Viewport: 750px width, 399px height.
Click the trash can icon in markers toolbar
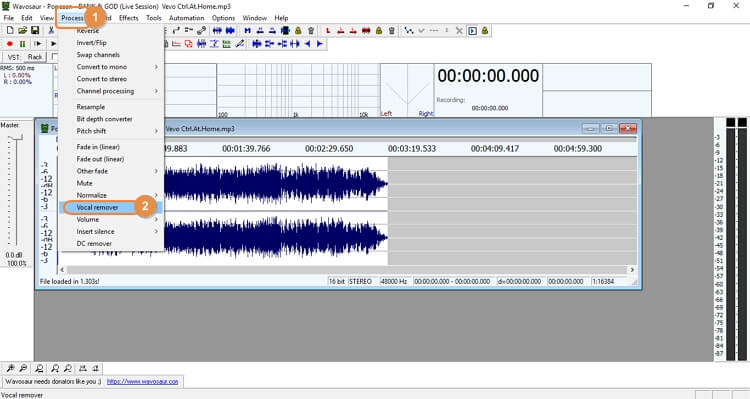point(311,30)
